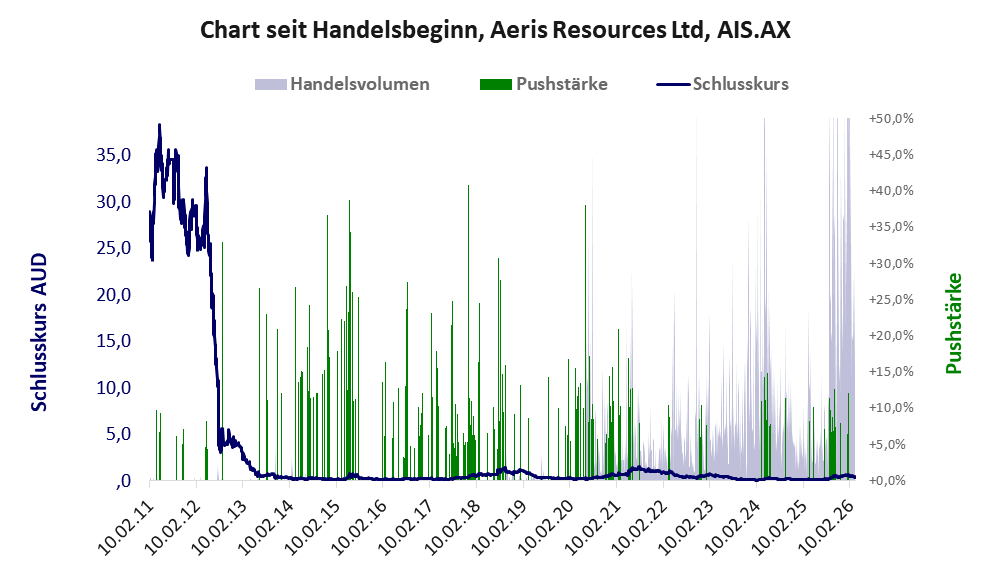This screenshot has height=588, width=991.
Task: Click the +25,0% tick on the right axis
Action: point(890,299)
